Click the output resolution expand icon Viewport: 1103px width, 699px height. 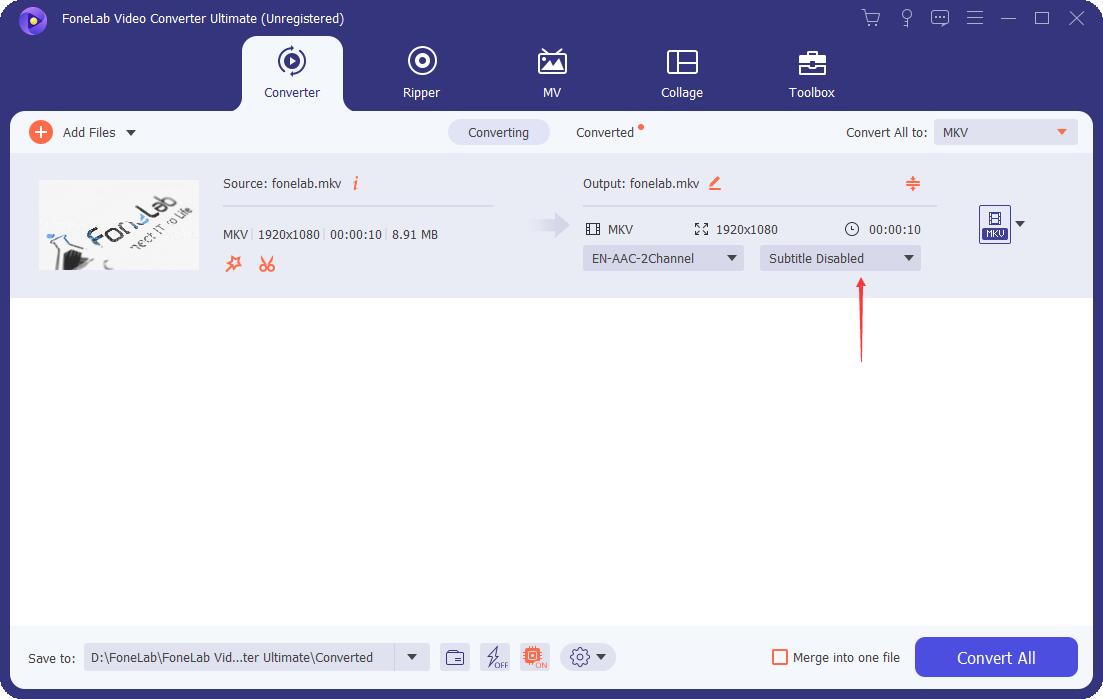pos(701,229)
